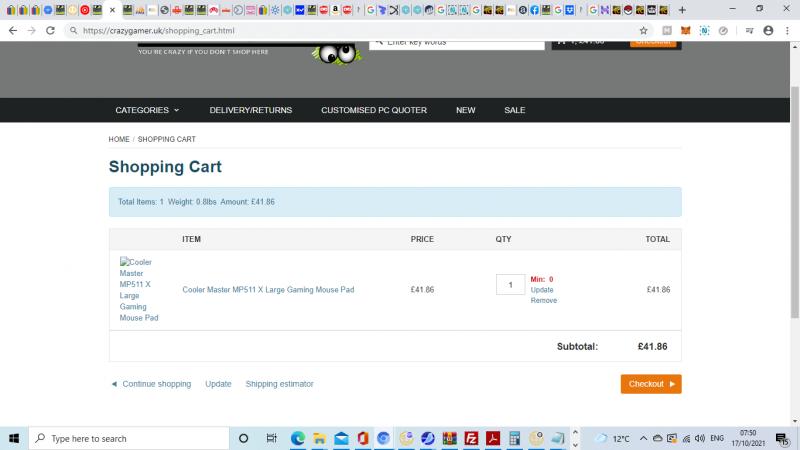Close the current browser tab
This screenshot has height=450, width=800.
coord(113,10)
